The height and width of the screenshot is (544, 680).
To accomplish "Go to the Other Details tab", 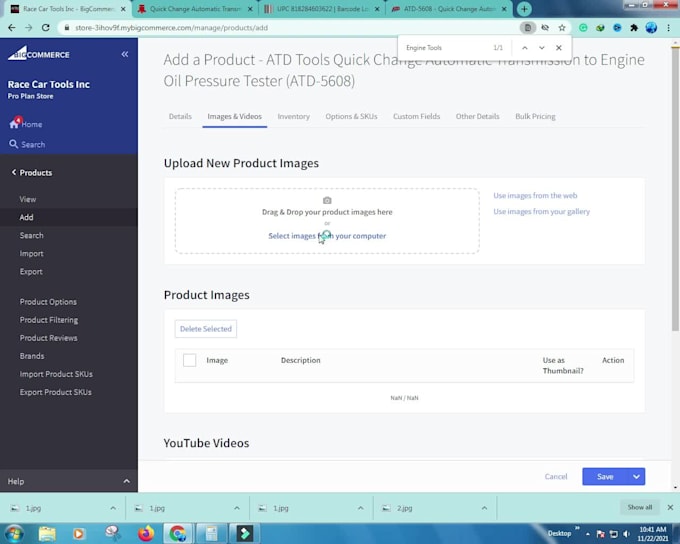I will [477, 116].
